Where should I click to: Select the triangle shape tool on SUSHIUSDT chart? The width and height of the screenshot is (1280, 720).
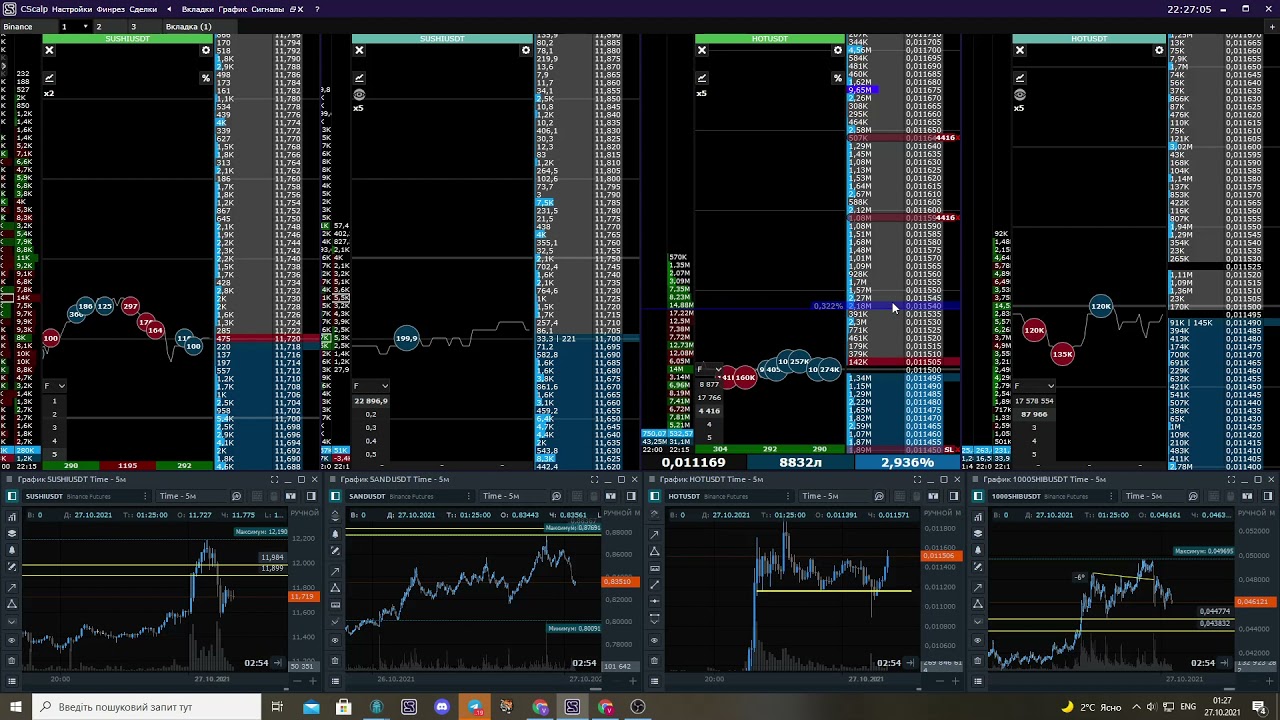click(12, 604)
